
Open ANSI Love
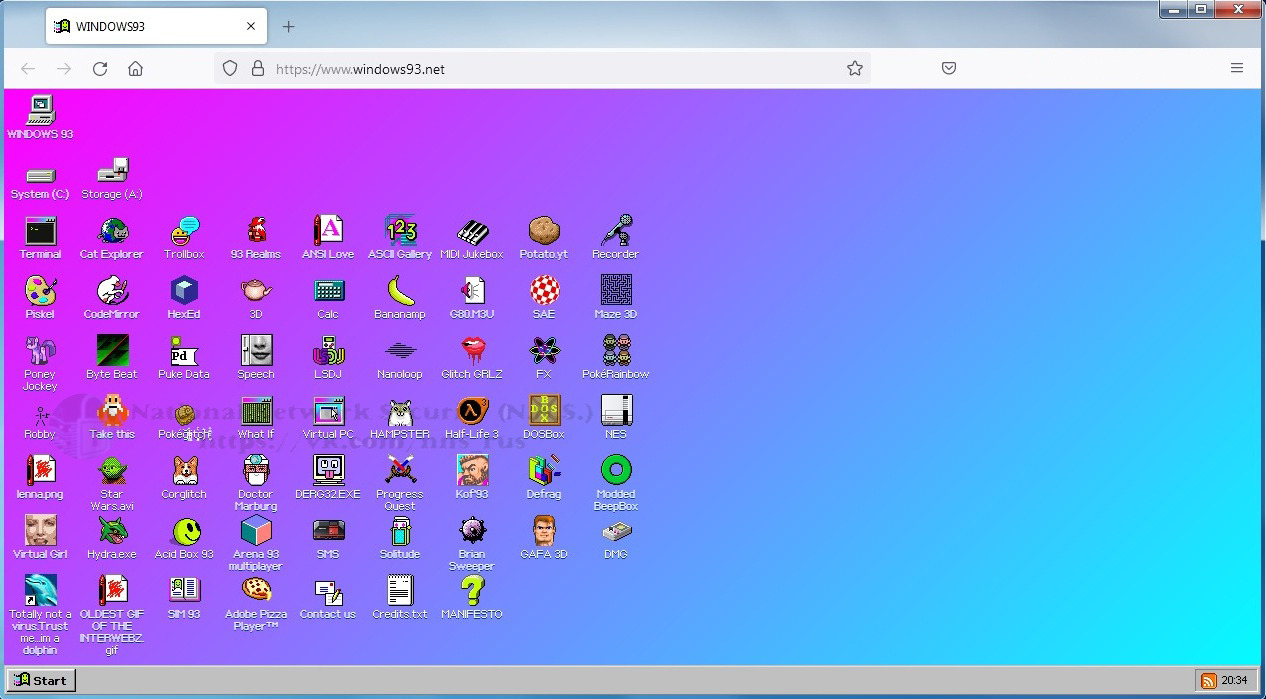click(x=328, y=231)
